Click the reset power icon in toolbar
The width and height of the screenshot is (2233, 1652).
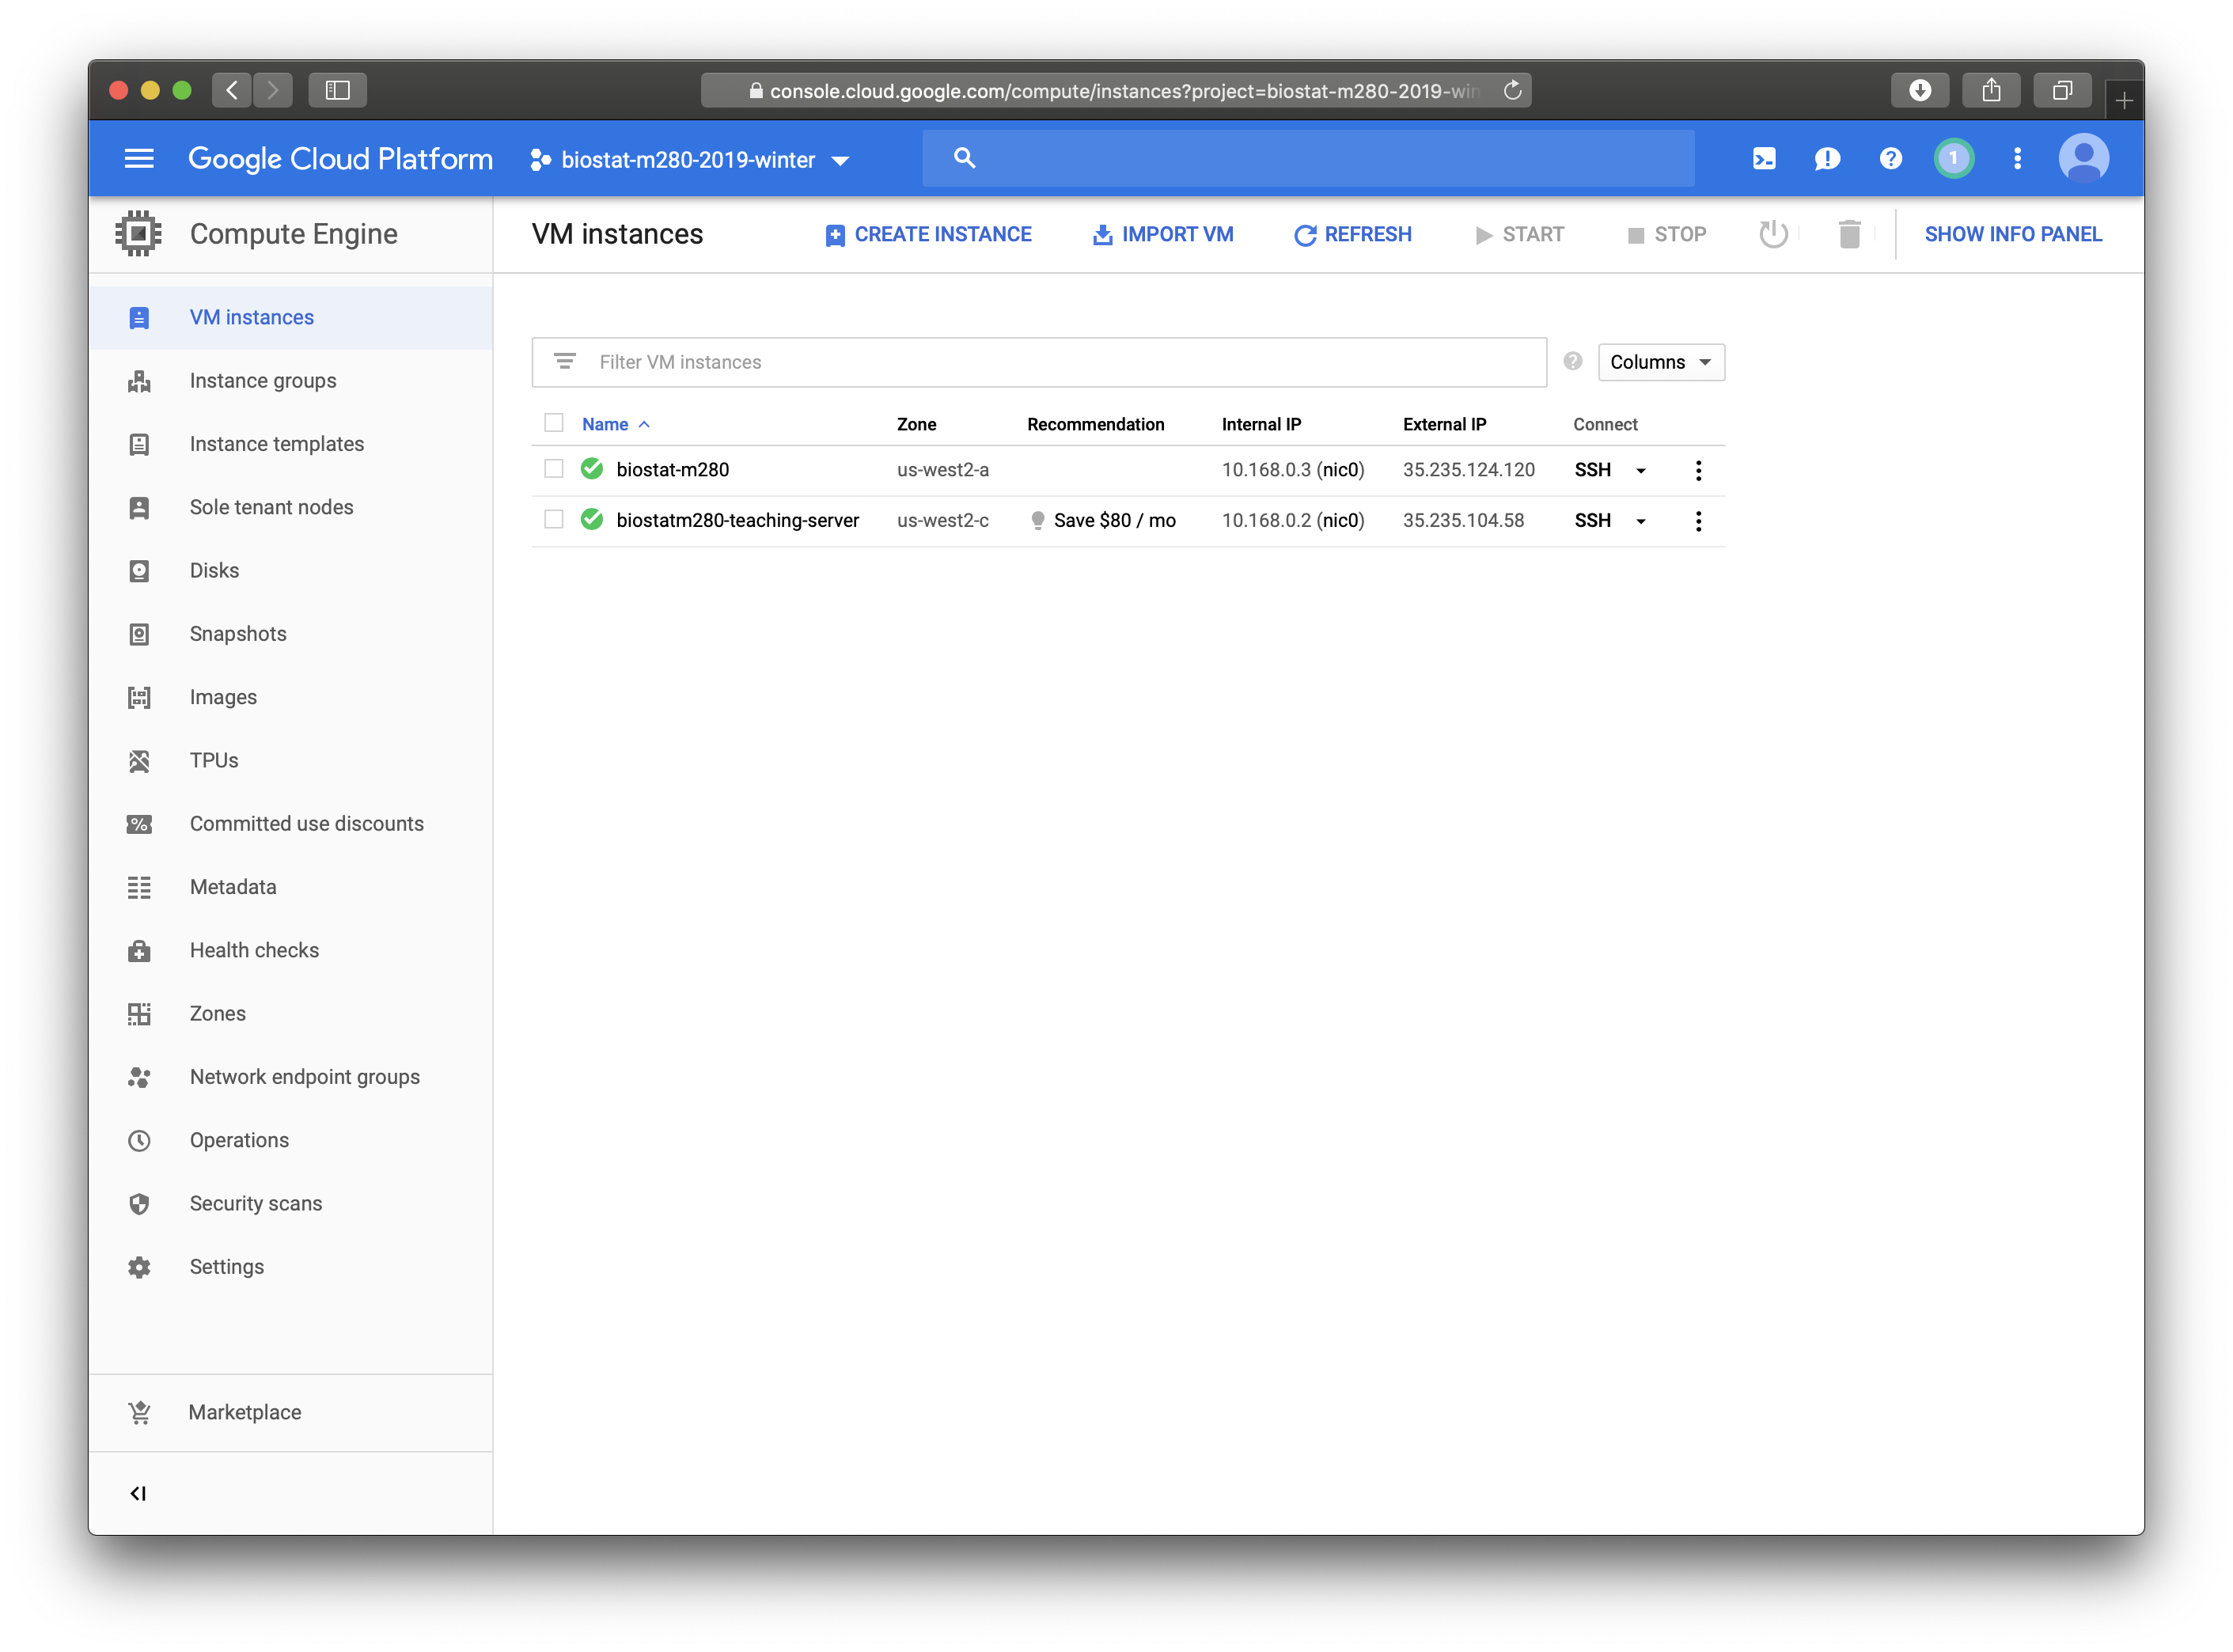[x=1773, y=234]
